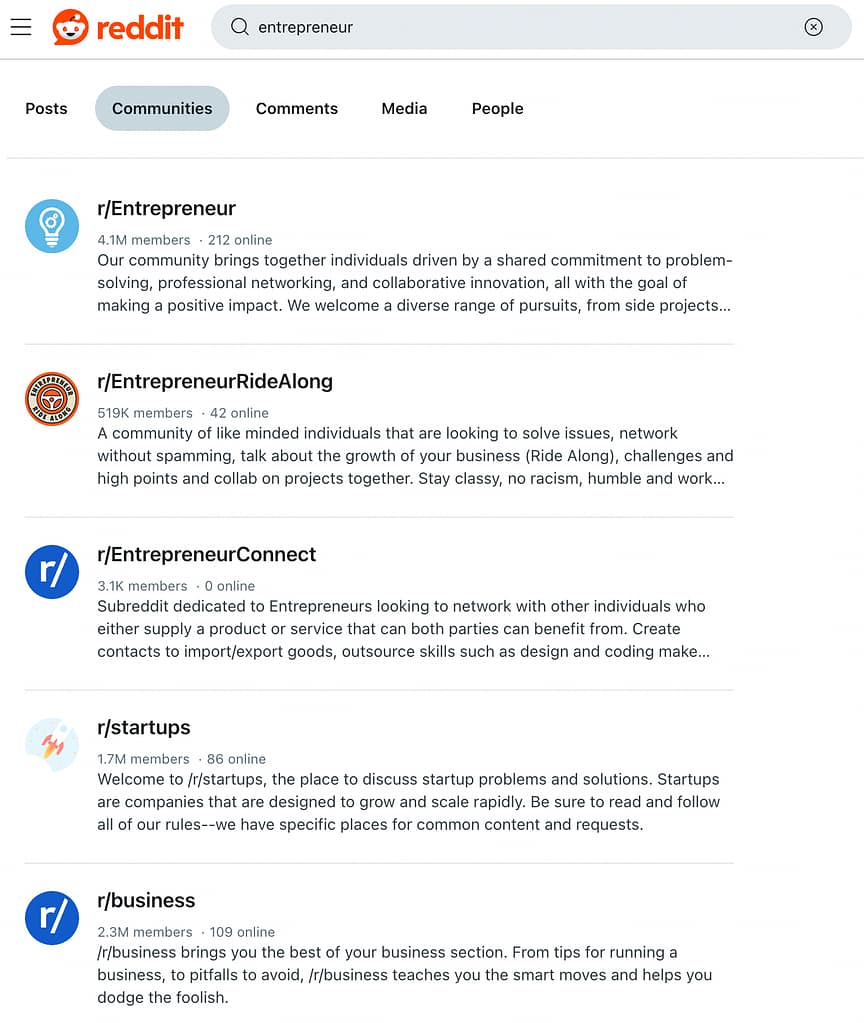
Task: Open the r/Entrepreneur community link
Action: point(166,208)
